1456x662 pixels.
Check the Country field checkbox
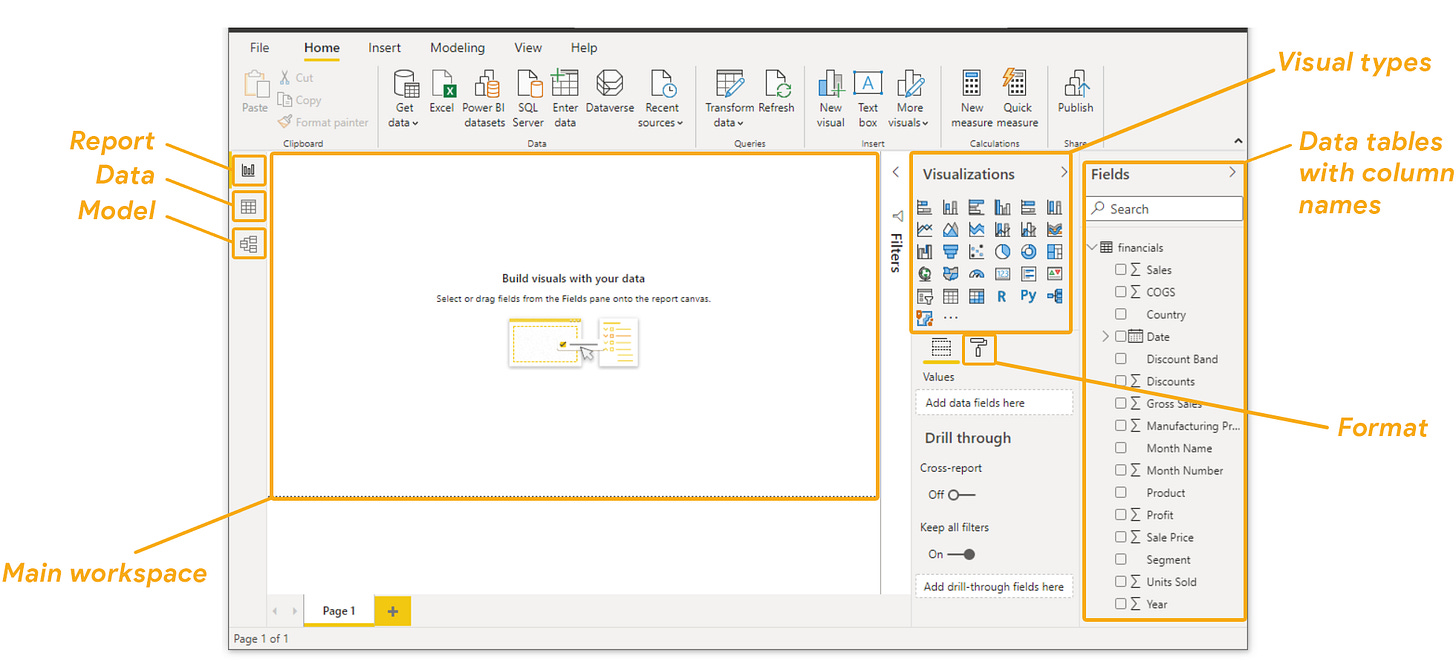point(1121,314)
